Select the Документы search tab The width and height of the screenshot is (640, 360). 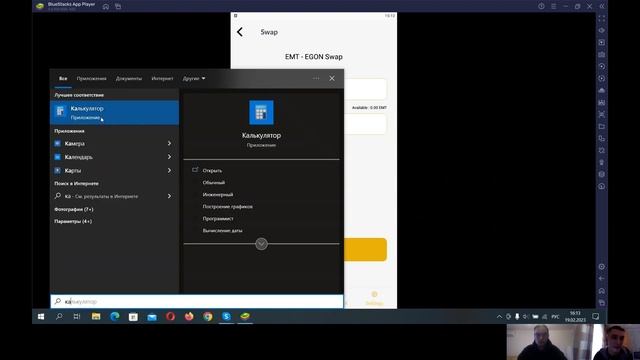[x=129, y=78]
